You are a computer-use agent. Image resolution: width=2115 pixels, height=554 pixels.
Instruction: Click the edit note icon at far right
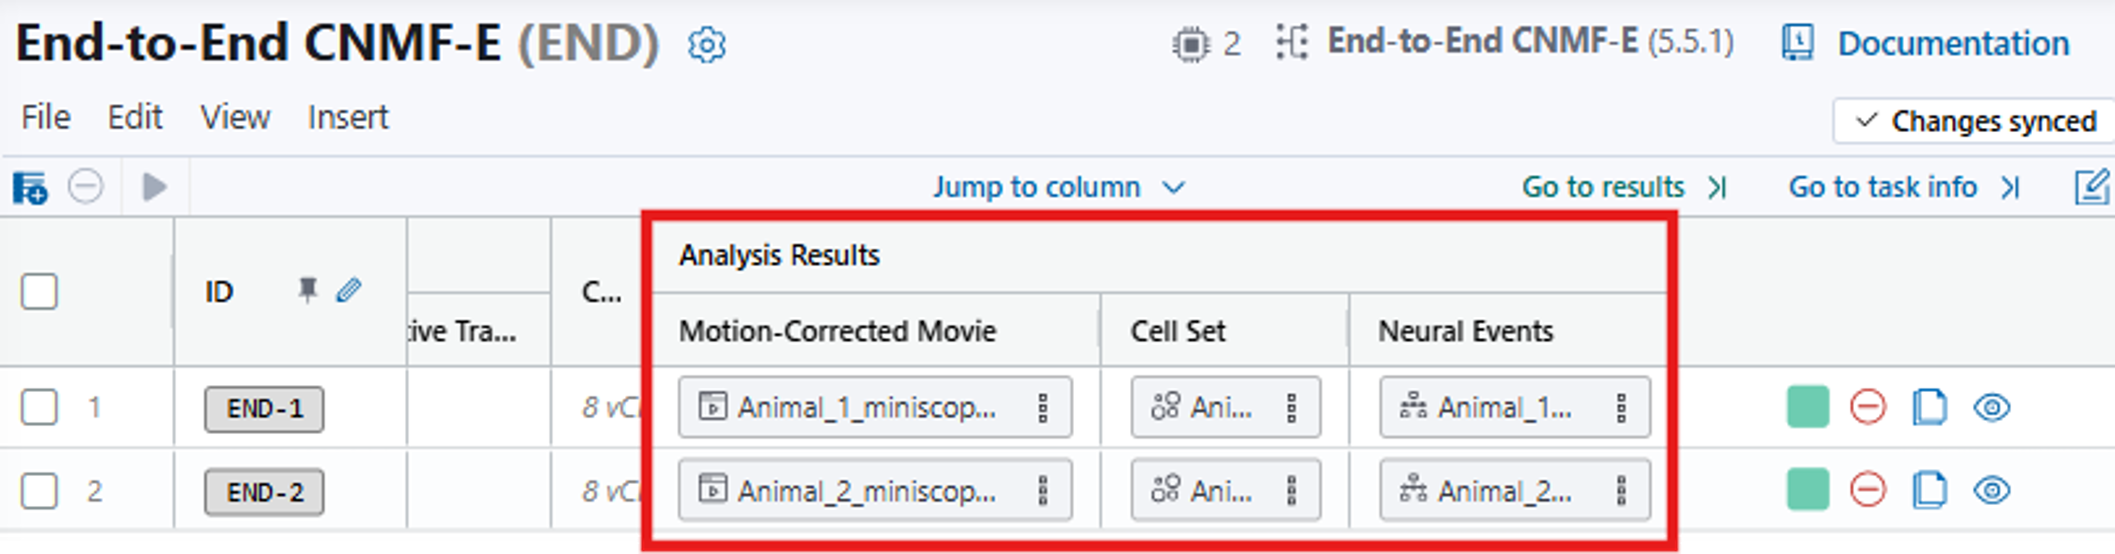pos(2091,187)
